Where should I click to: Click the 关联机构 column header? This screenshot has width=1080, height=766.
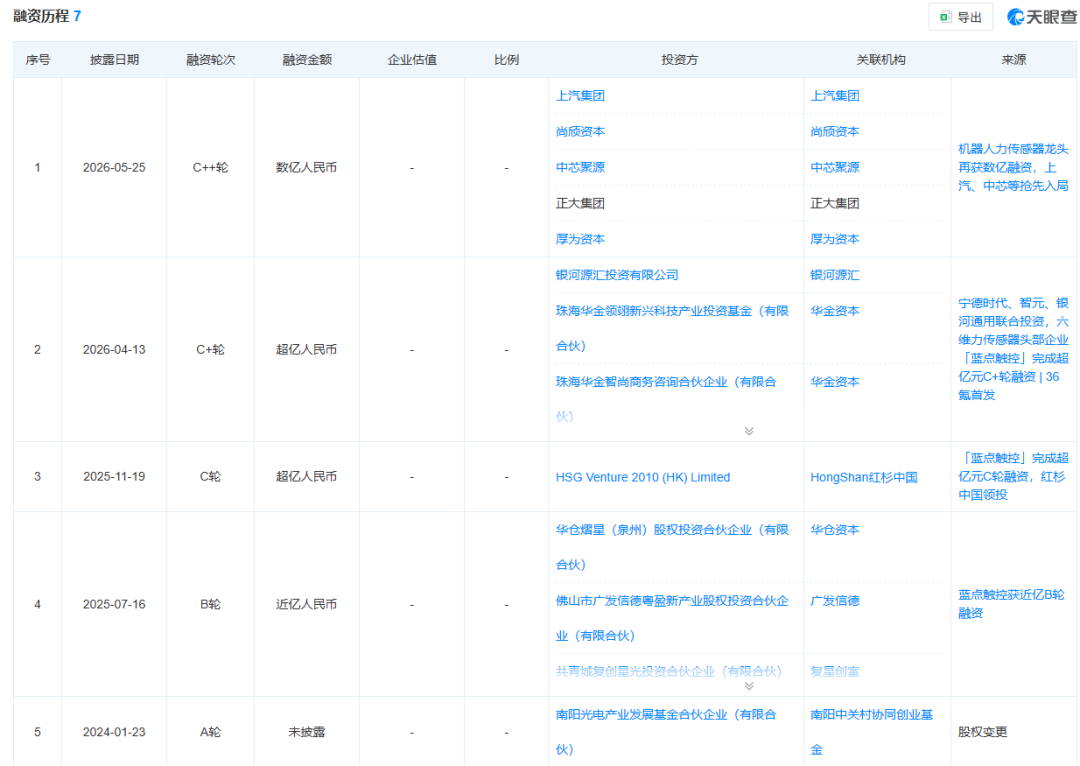881,60
